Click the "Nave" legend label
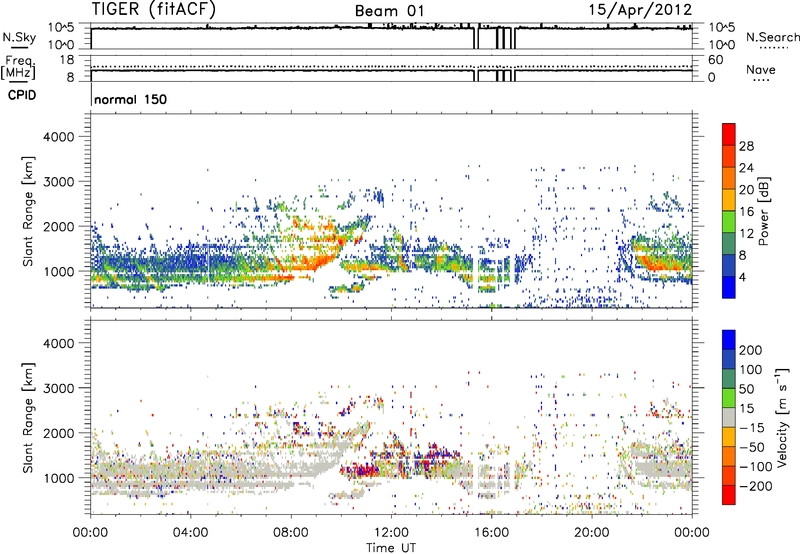Viewport: 800px width, 554px height. 761,69
